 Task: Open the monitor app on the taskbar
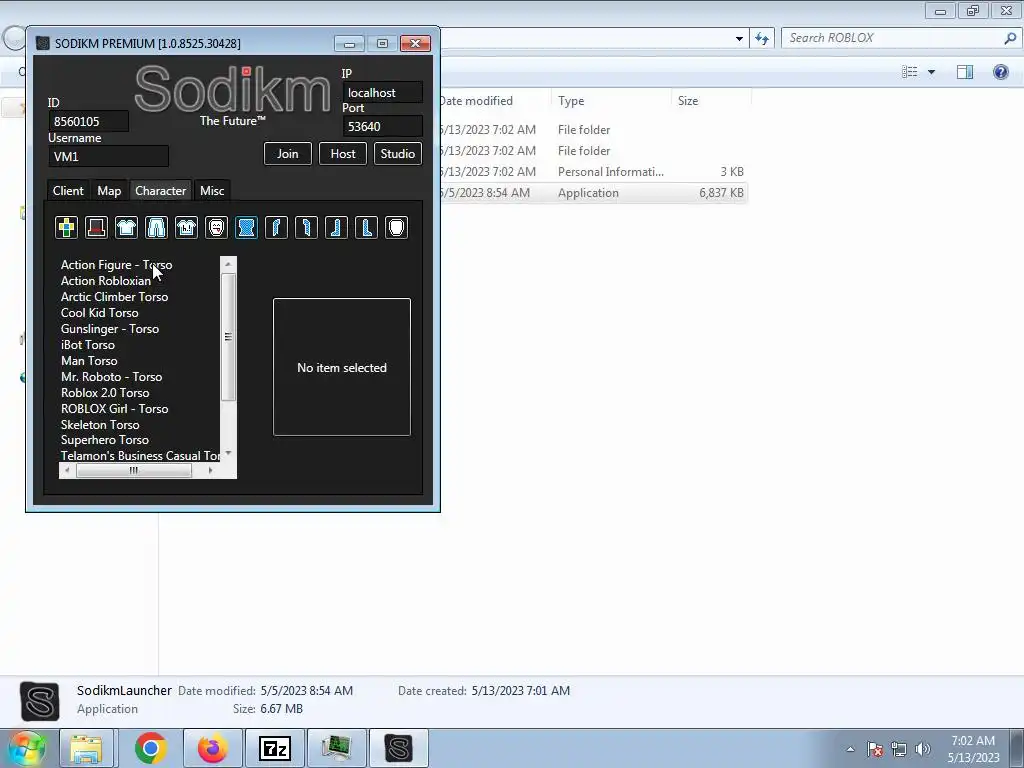tap(336, 748)
